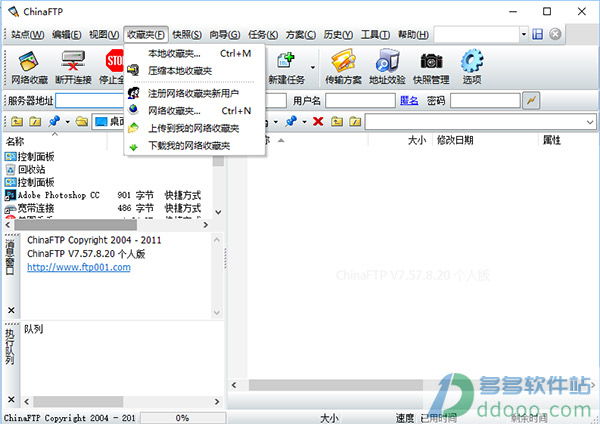Choose 注册网络收藏夹新用户 menu entry
Viewport: 600px width, 424px height.
[x=194, y=93]
